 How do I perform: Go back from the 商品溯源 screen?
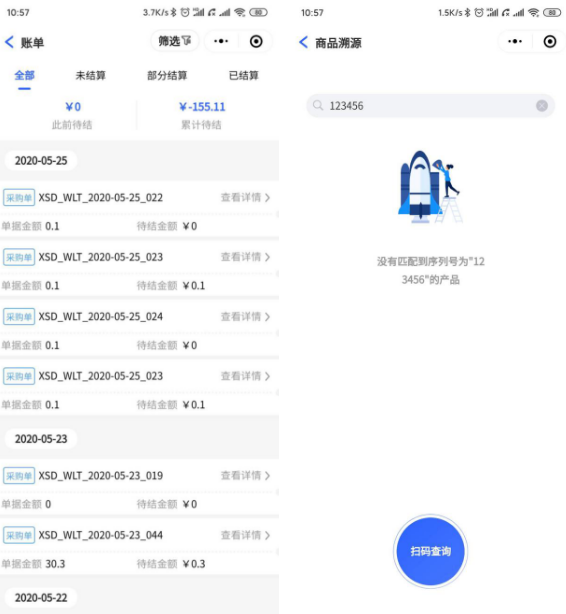tap(304, 42)
